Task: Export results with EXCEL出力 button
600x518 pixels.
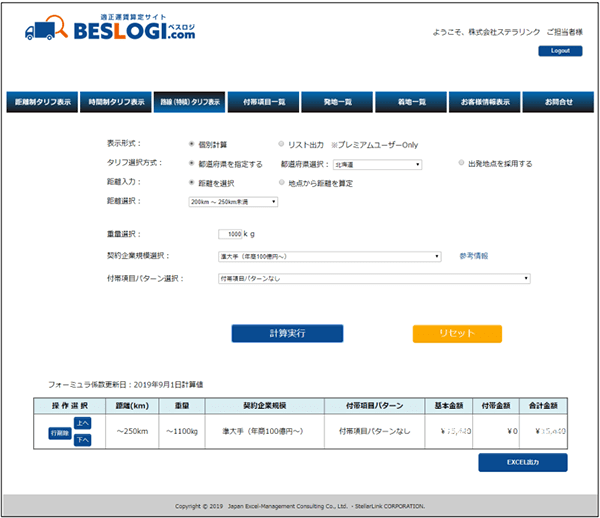Action: [522, 462]
